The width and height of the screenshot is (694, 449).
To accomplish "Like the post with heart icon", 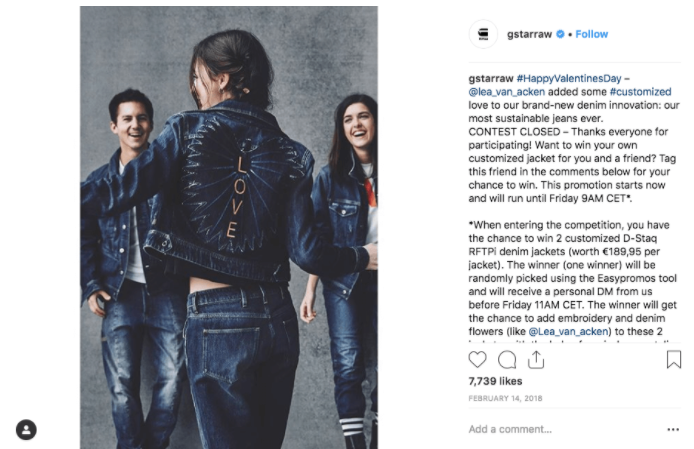I will point(477,359).
